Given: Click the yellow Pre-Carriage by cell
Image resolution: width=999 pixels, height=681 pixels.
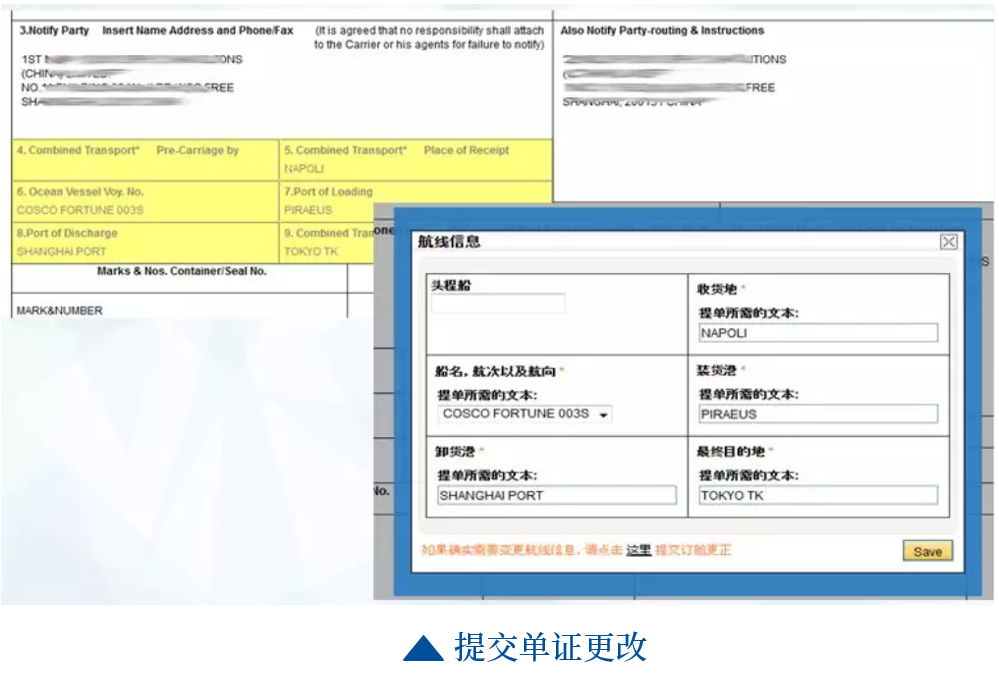Looking at the screenshot, I should (x=145, y=160).
